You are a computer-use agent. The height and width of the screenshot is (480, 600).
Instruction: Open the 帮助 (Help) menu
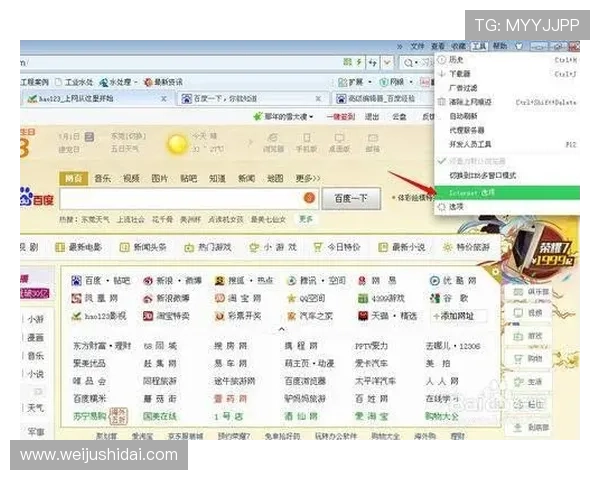click(x=500, y=46)
